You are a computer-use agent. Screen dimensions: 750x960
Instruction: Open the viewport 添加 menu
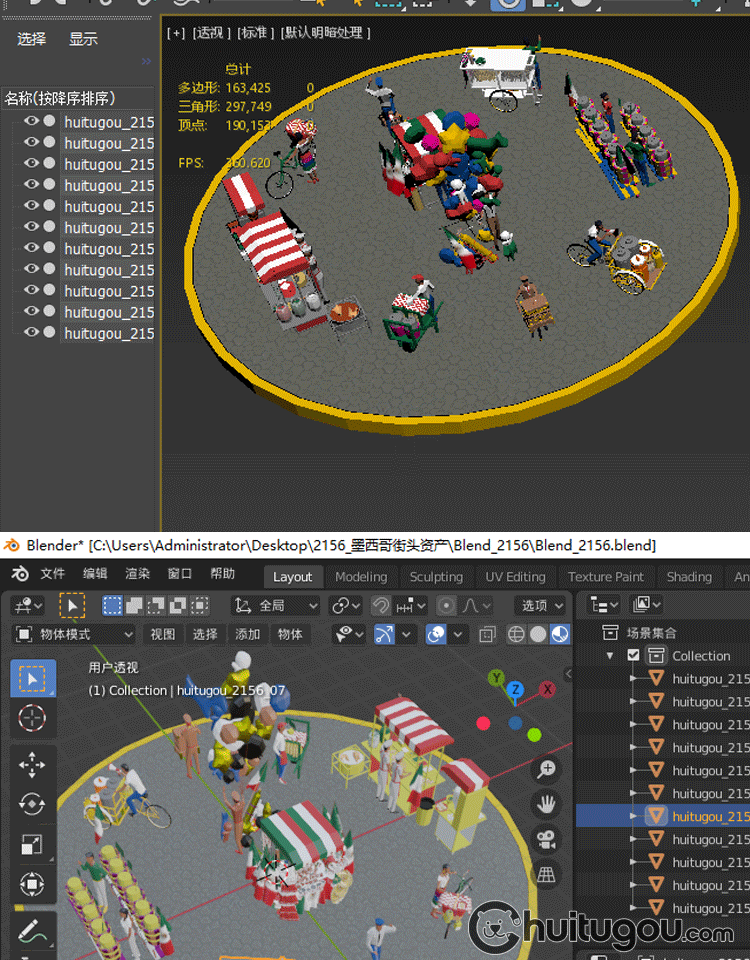247,634
